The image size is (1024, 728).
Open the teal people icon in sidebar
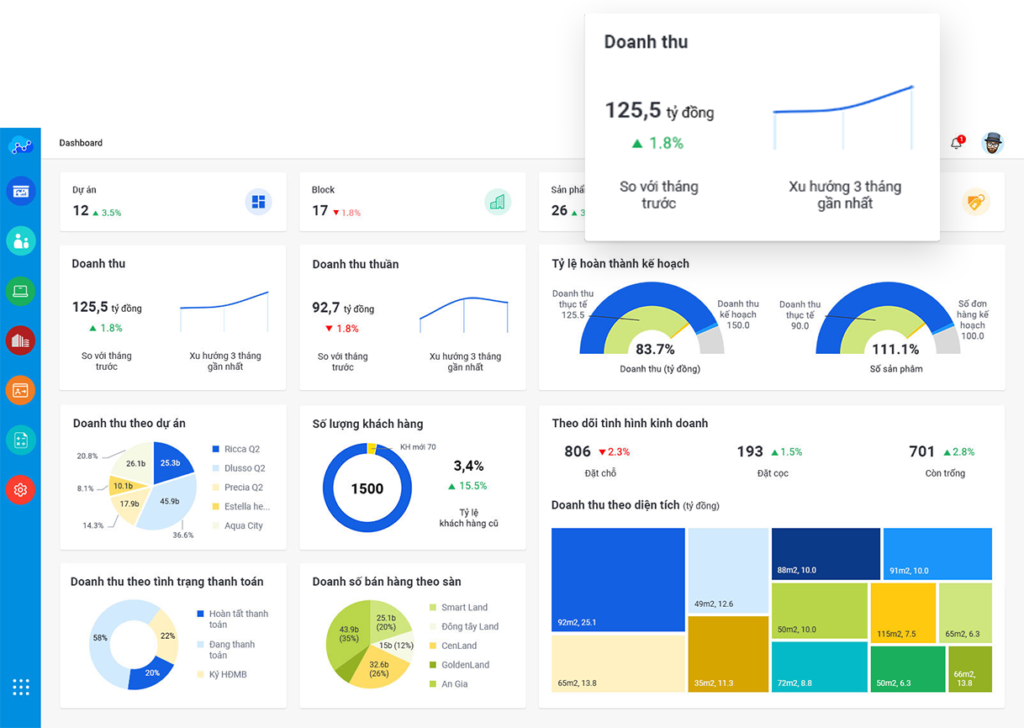(20, 240)
